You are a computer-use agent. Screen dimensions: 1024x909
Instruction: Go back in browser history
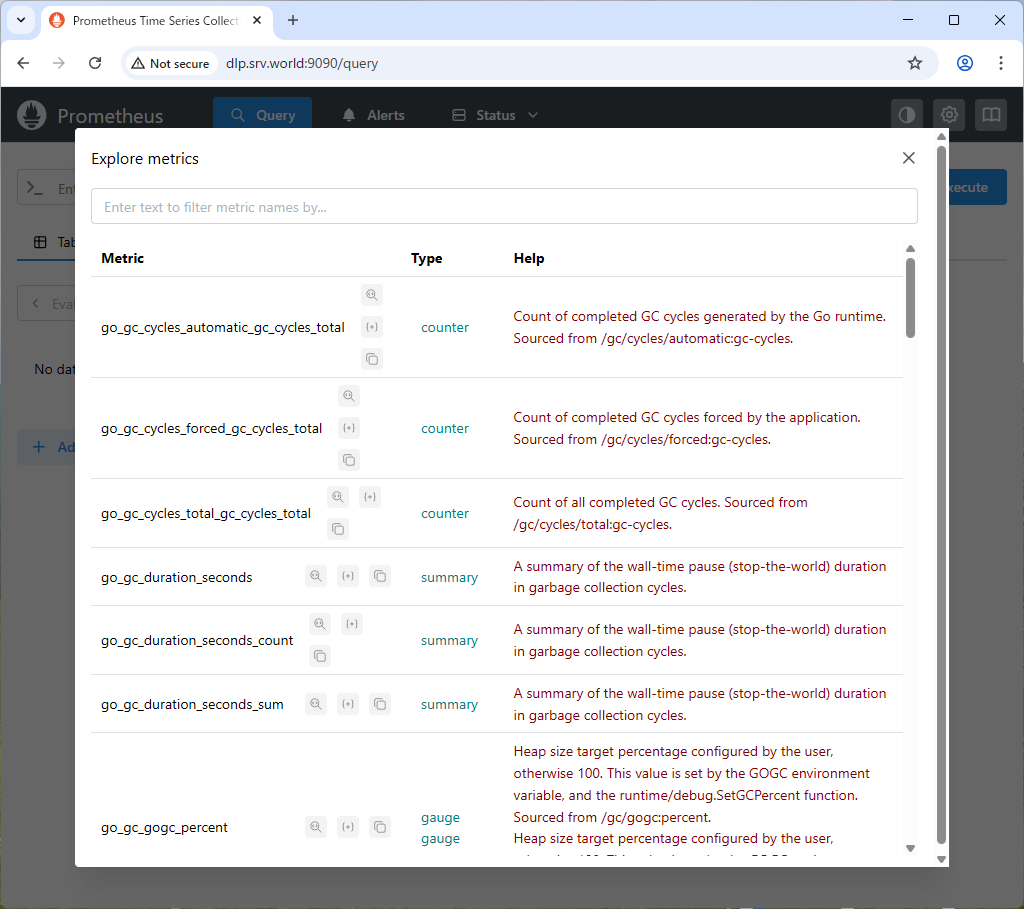[x=24, y=63]
